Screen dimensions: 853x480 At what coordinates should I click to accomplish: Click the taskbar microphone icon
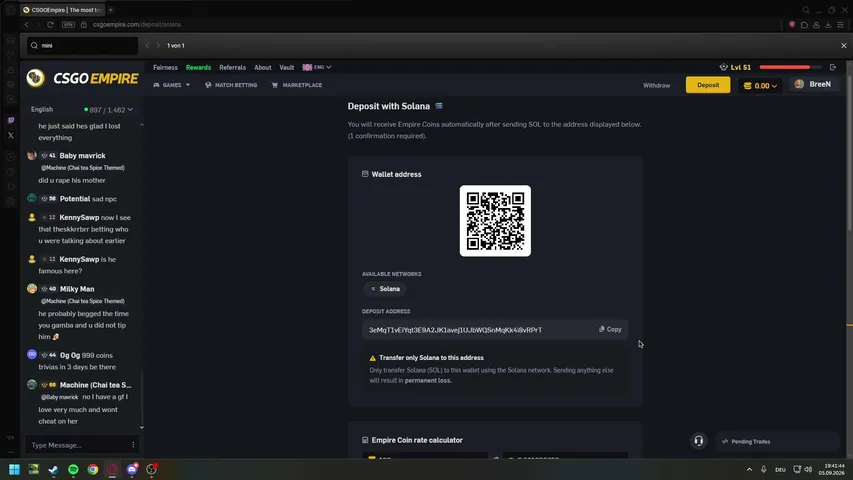pyautogui.click(x=763, y=469)
